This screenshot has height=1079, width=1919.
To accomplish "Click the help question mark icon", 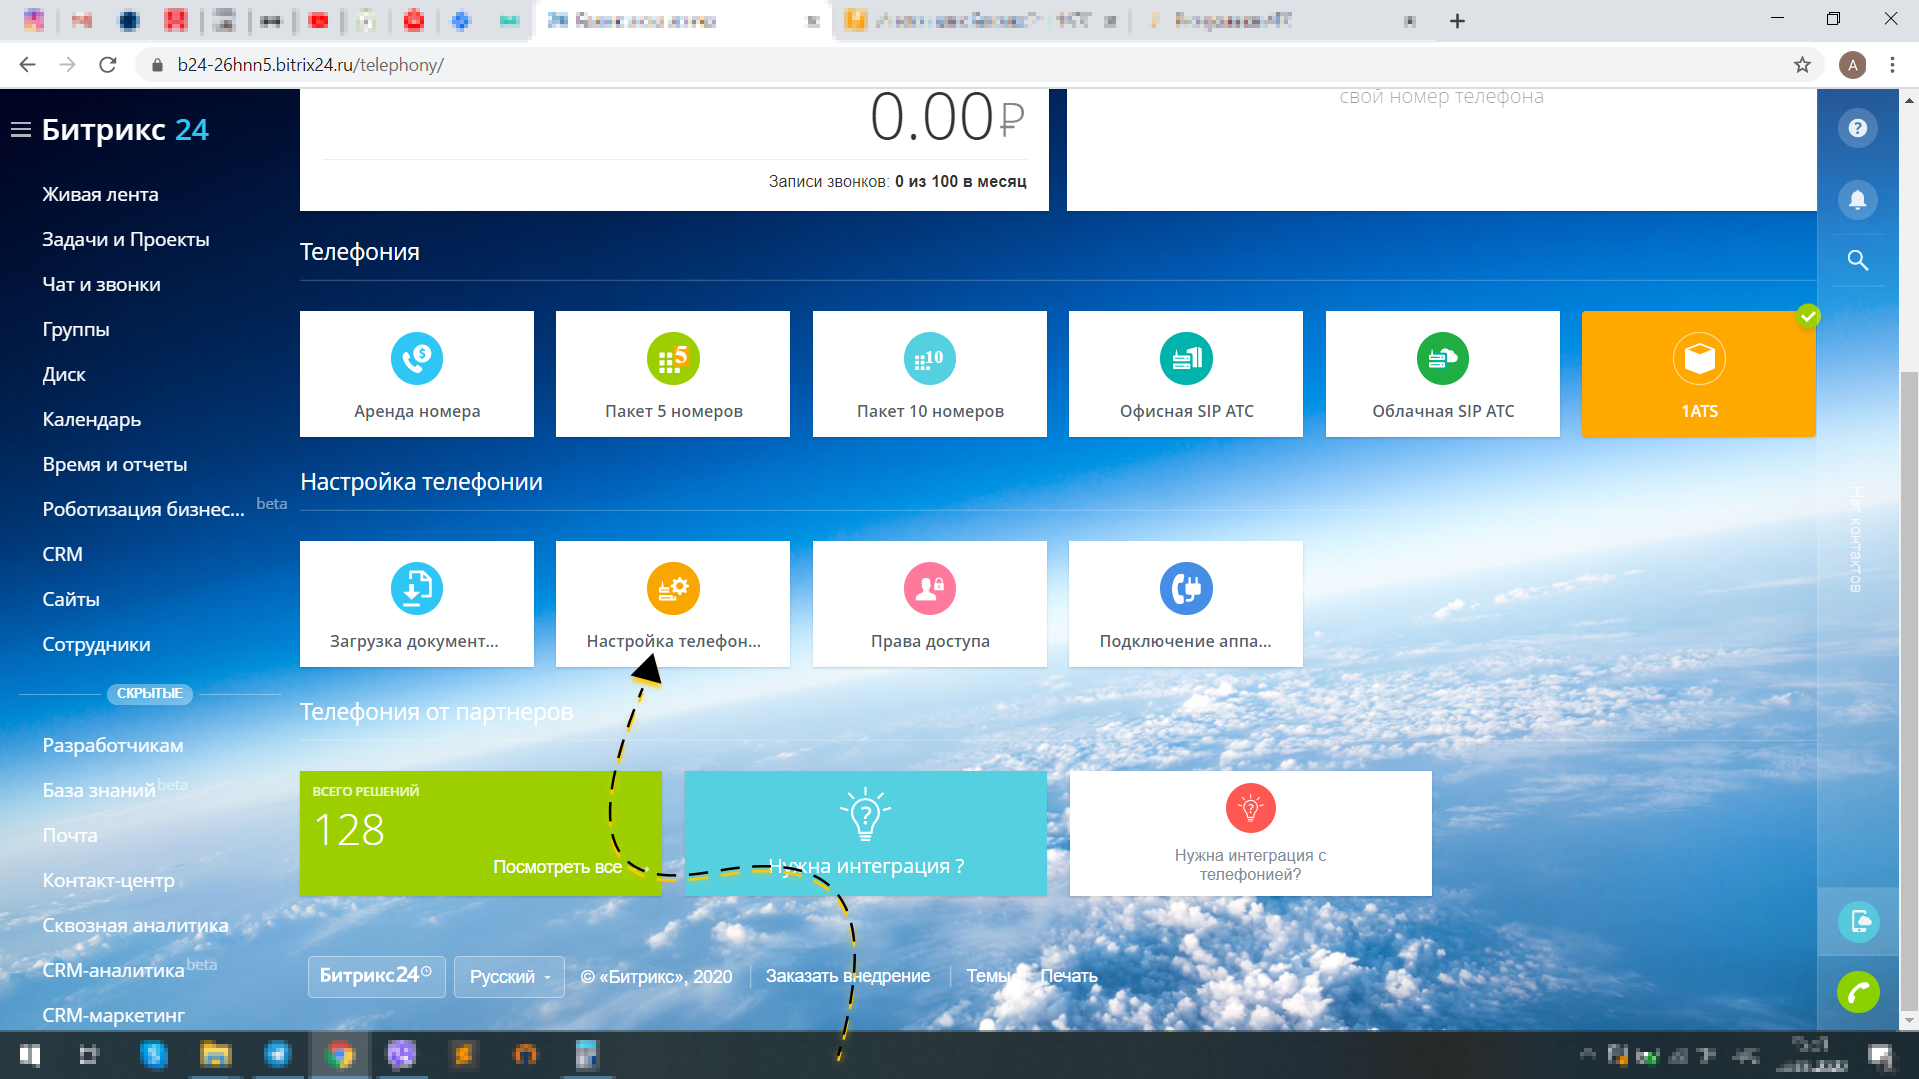I will click(1857, 128).
